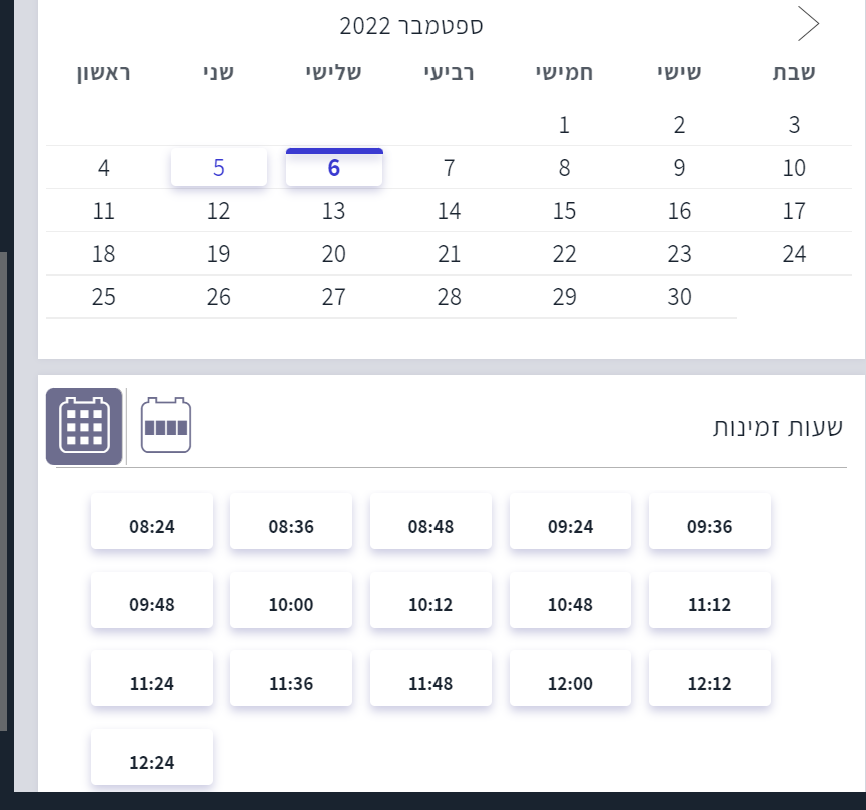866x810 pixels.
Task: Pick September 13 in the calendar
Action: click(334, 211)
